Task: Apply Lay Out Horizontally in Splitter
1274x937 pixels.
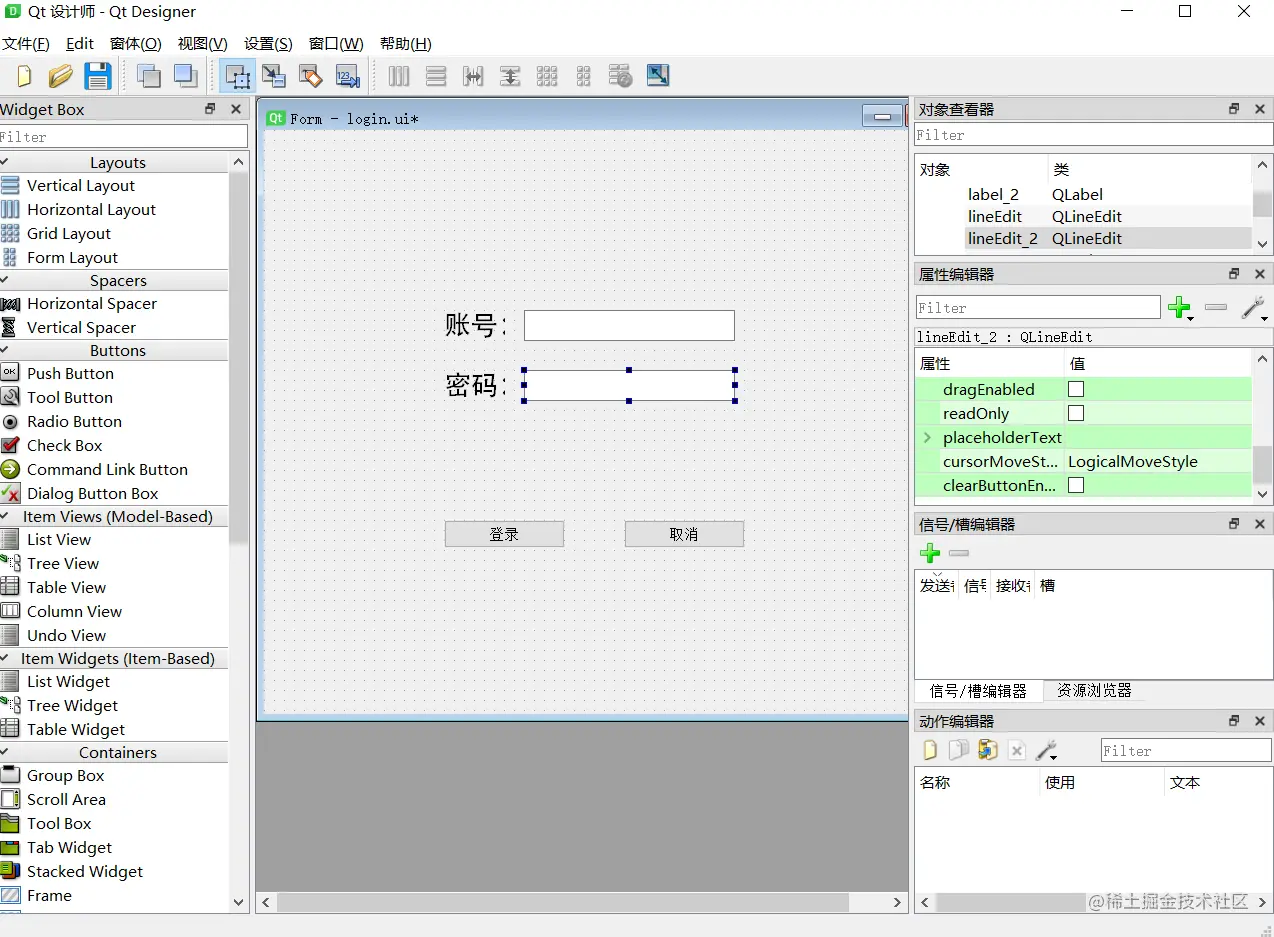Action: coord(473,76)
